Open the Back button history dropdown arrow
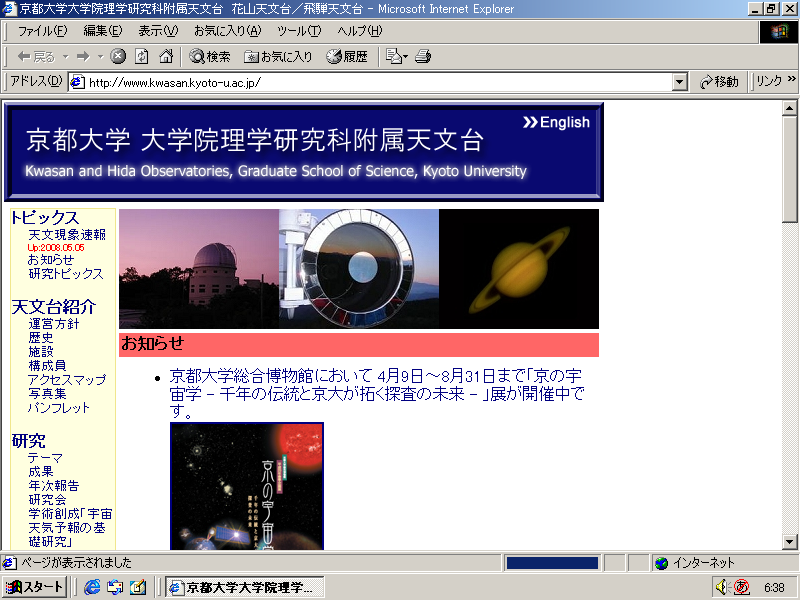 [66, 57]
